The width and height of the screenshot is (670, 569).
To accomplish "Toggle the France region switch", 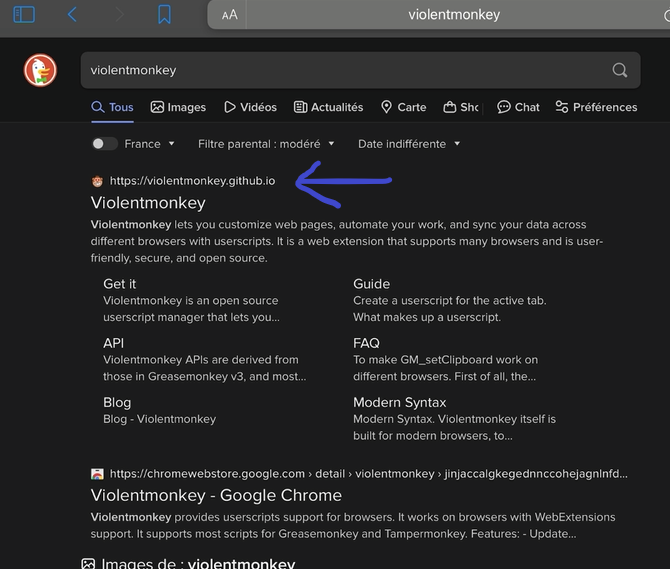I will click(x=104, y=144).
